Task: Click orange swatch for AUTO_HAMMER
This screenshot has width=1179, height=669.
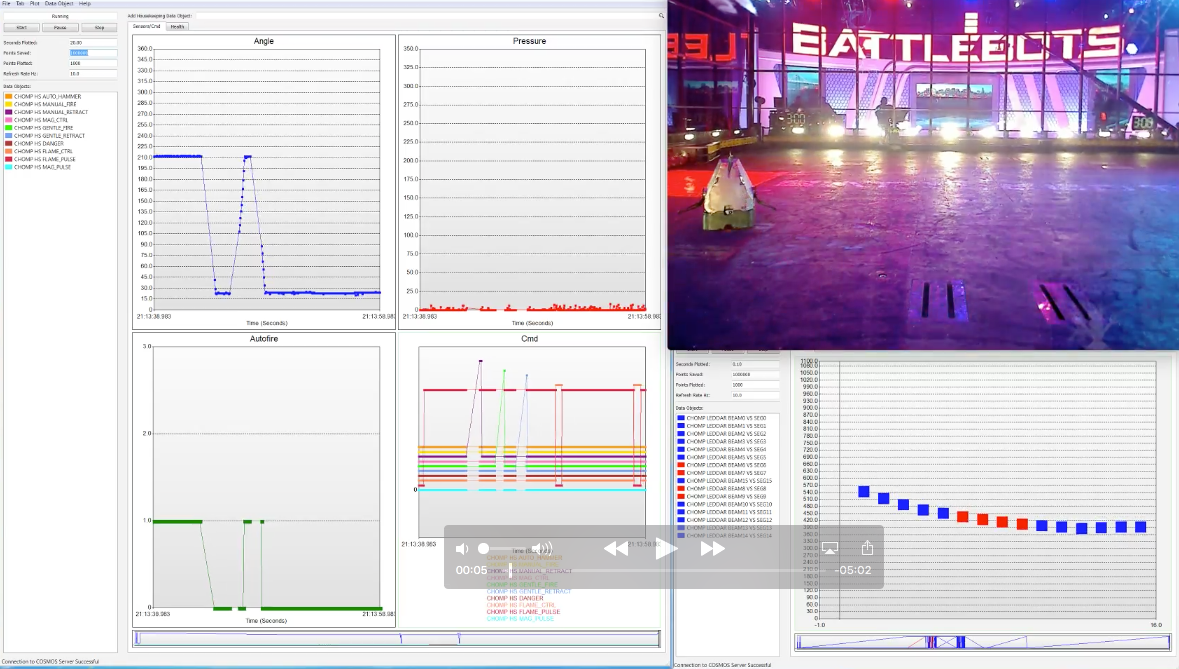Action: 8,96
